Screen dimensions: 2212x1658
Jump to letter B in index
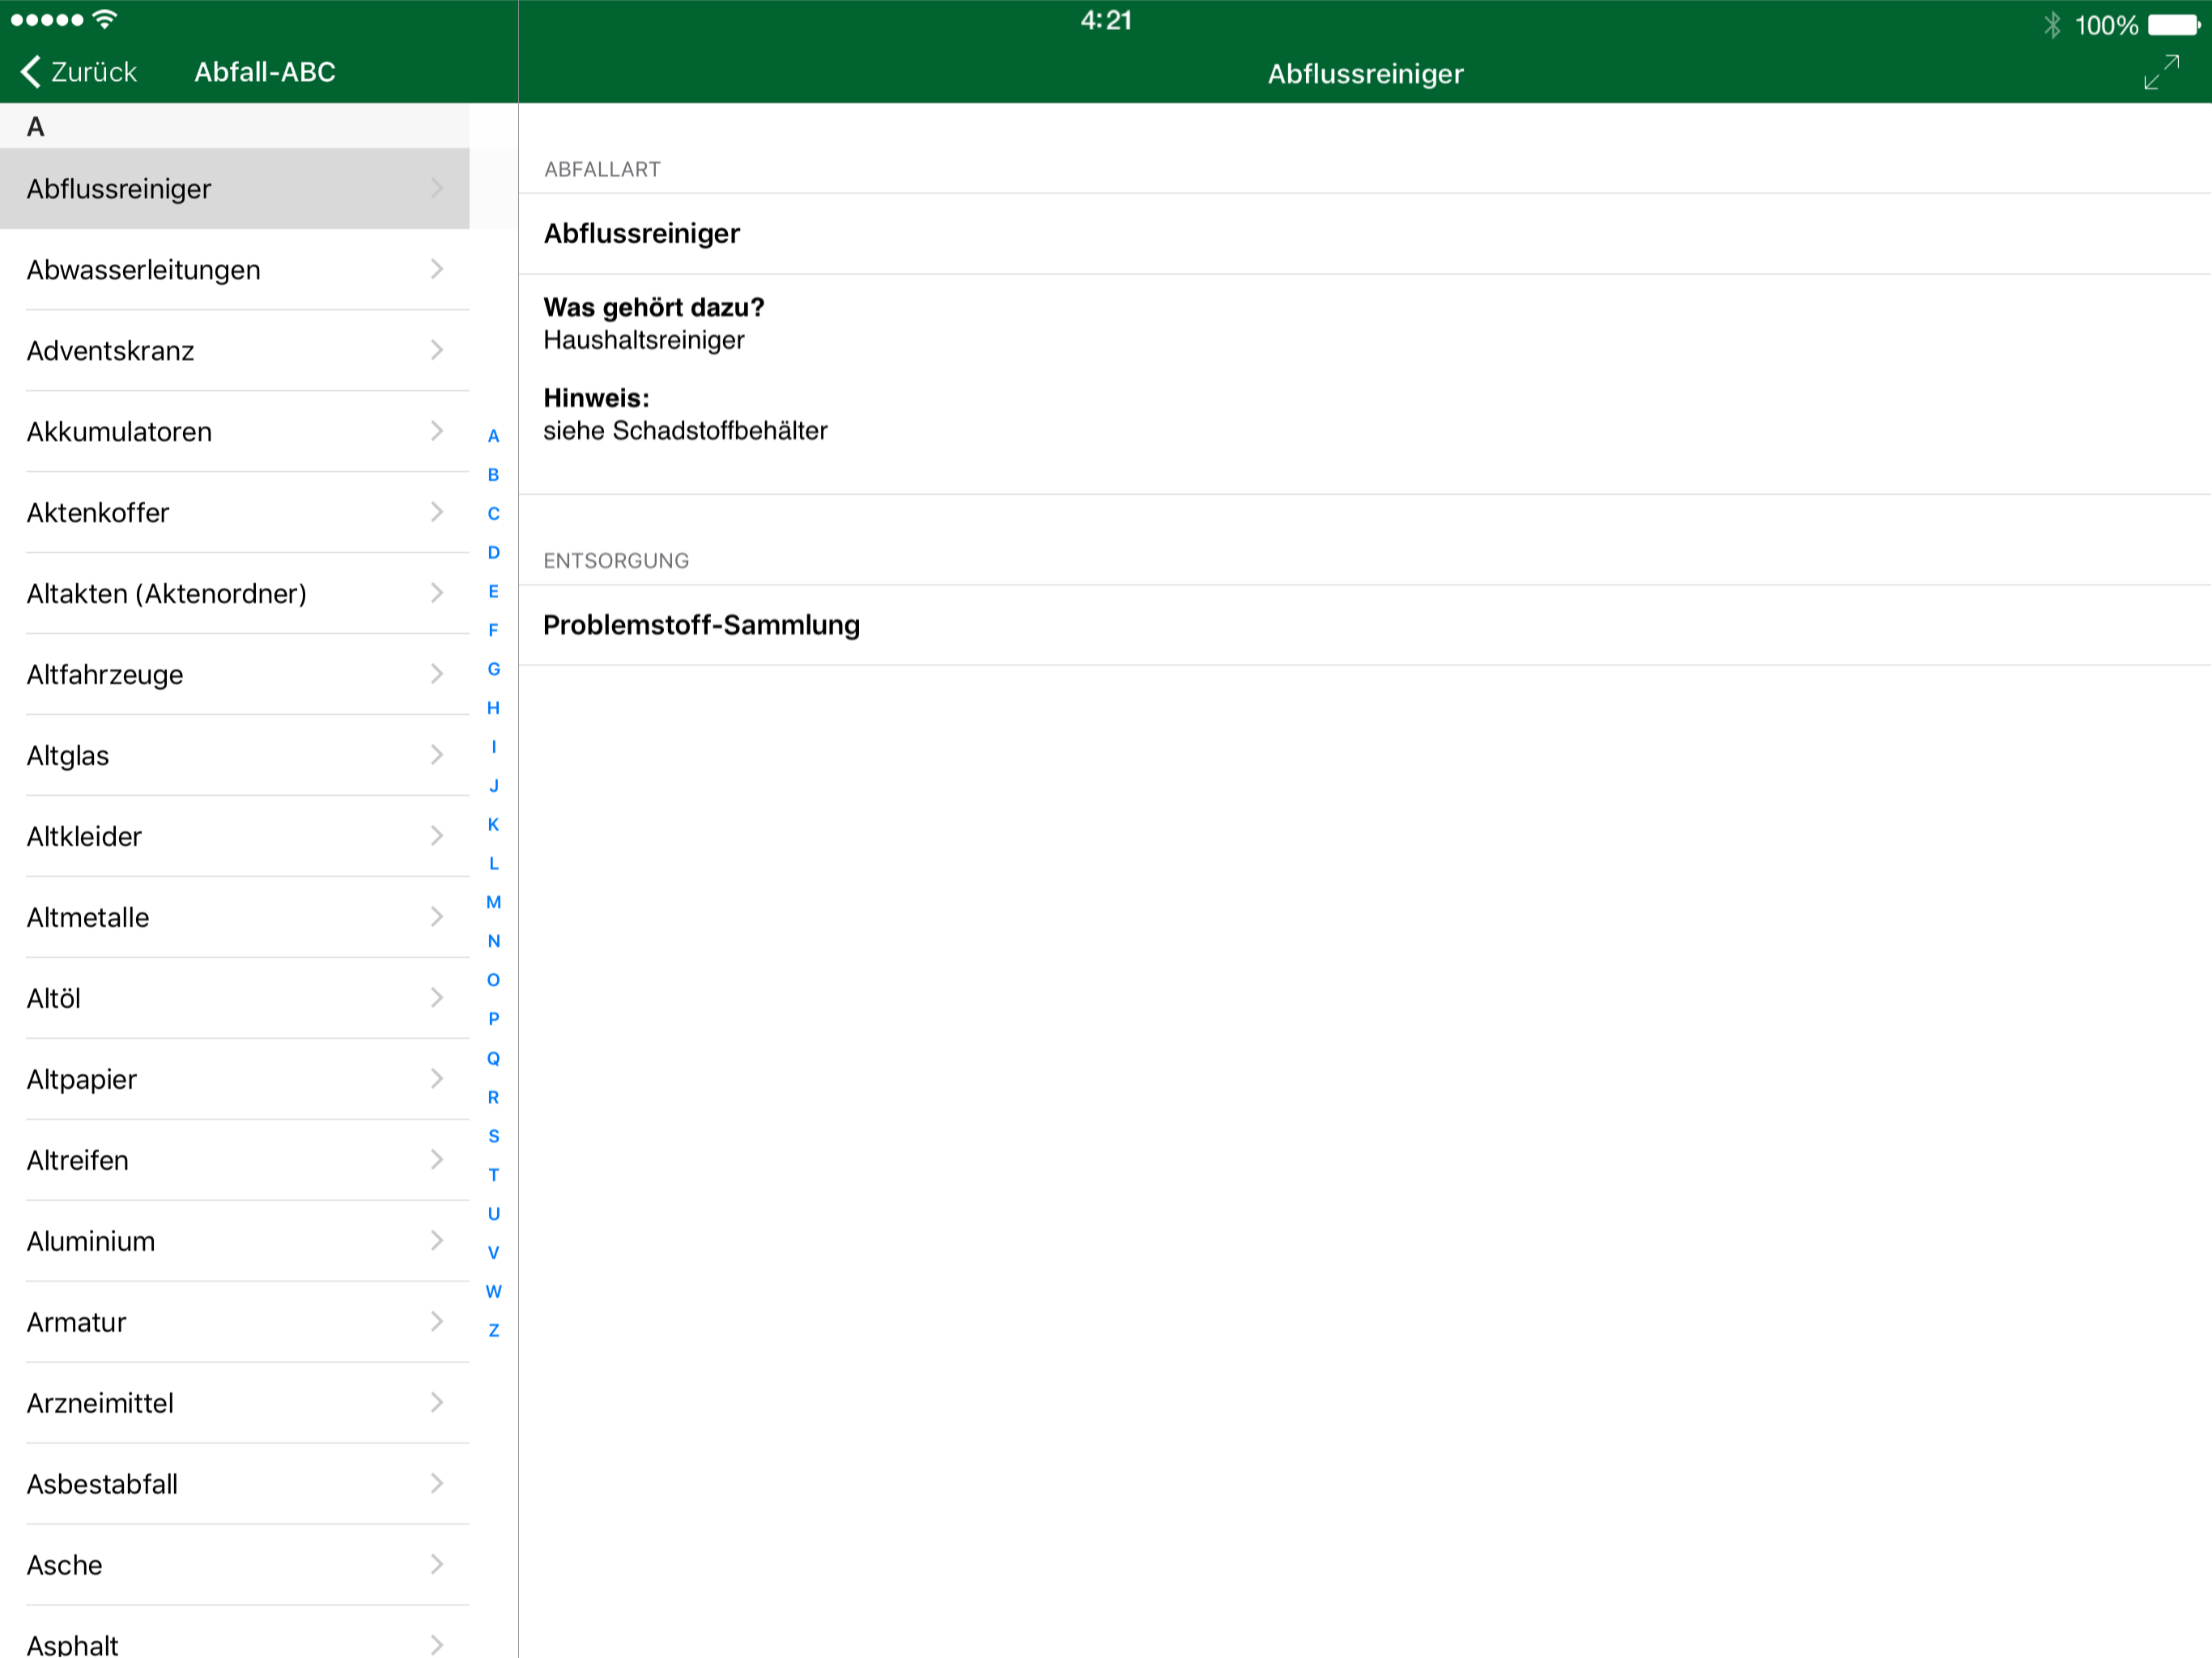coord(493,475)
